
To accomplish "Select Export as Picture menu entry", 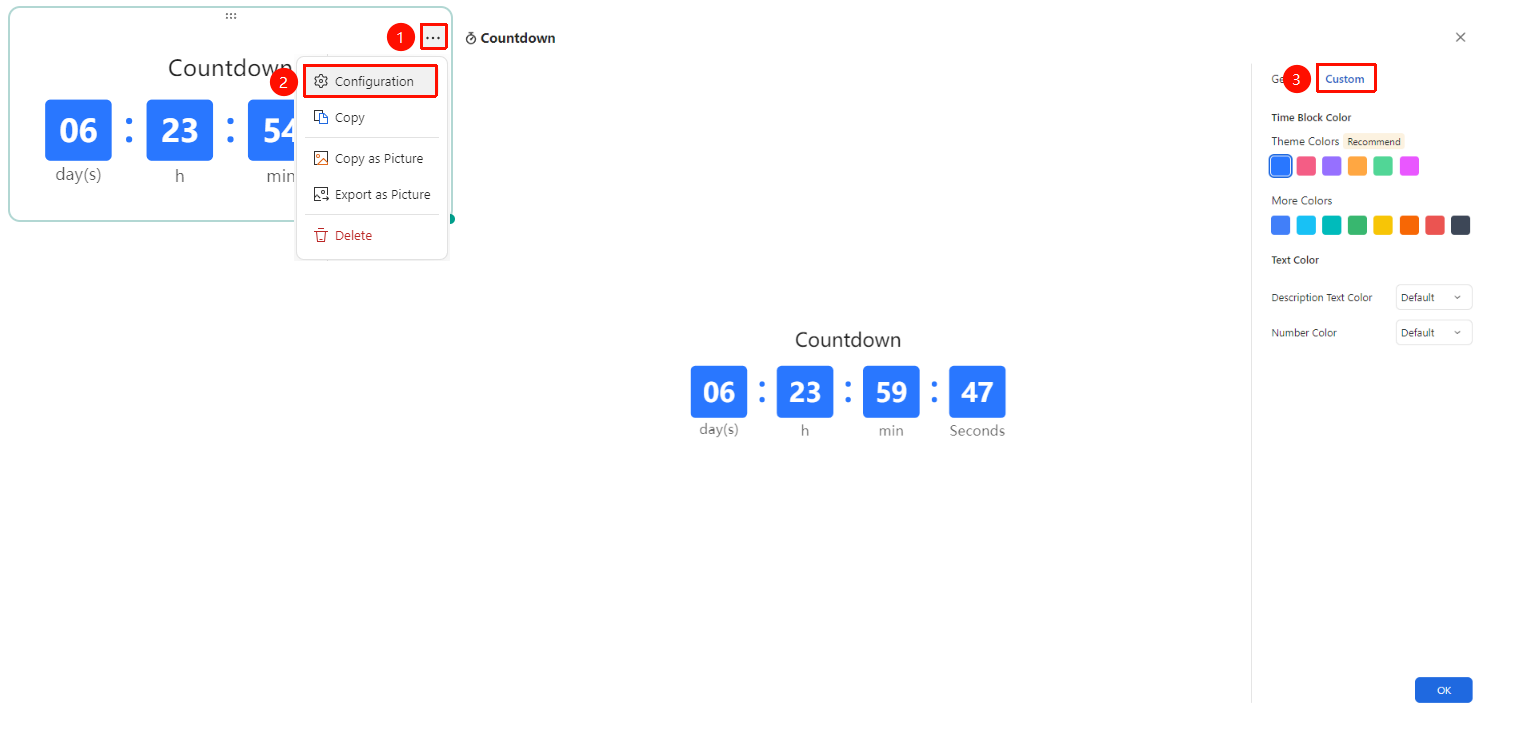I will pos(371,194).
